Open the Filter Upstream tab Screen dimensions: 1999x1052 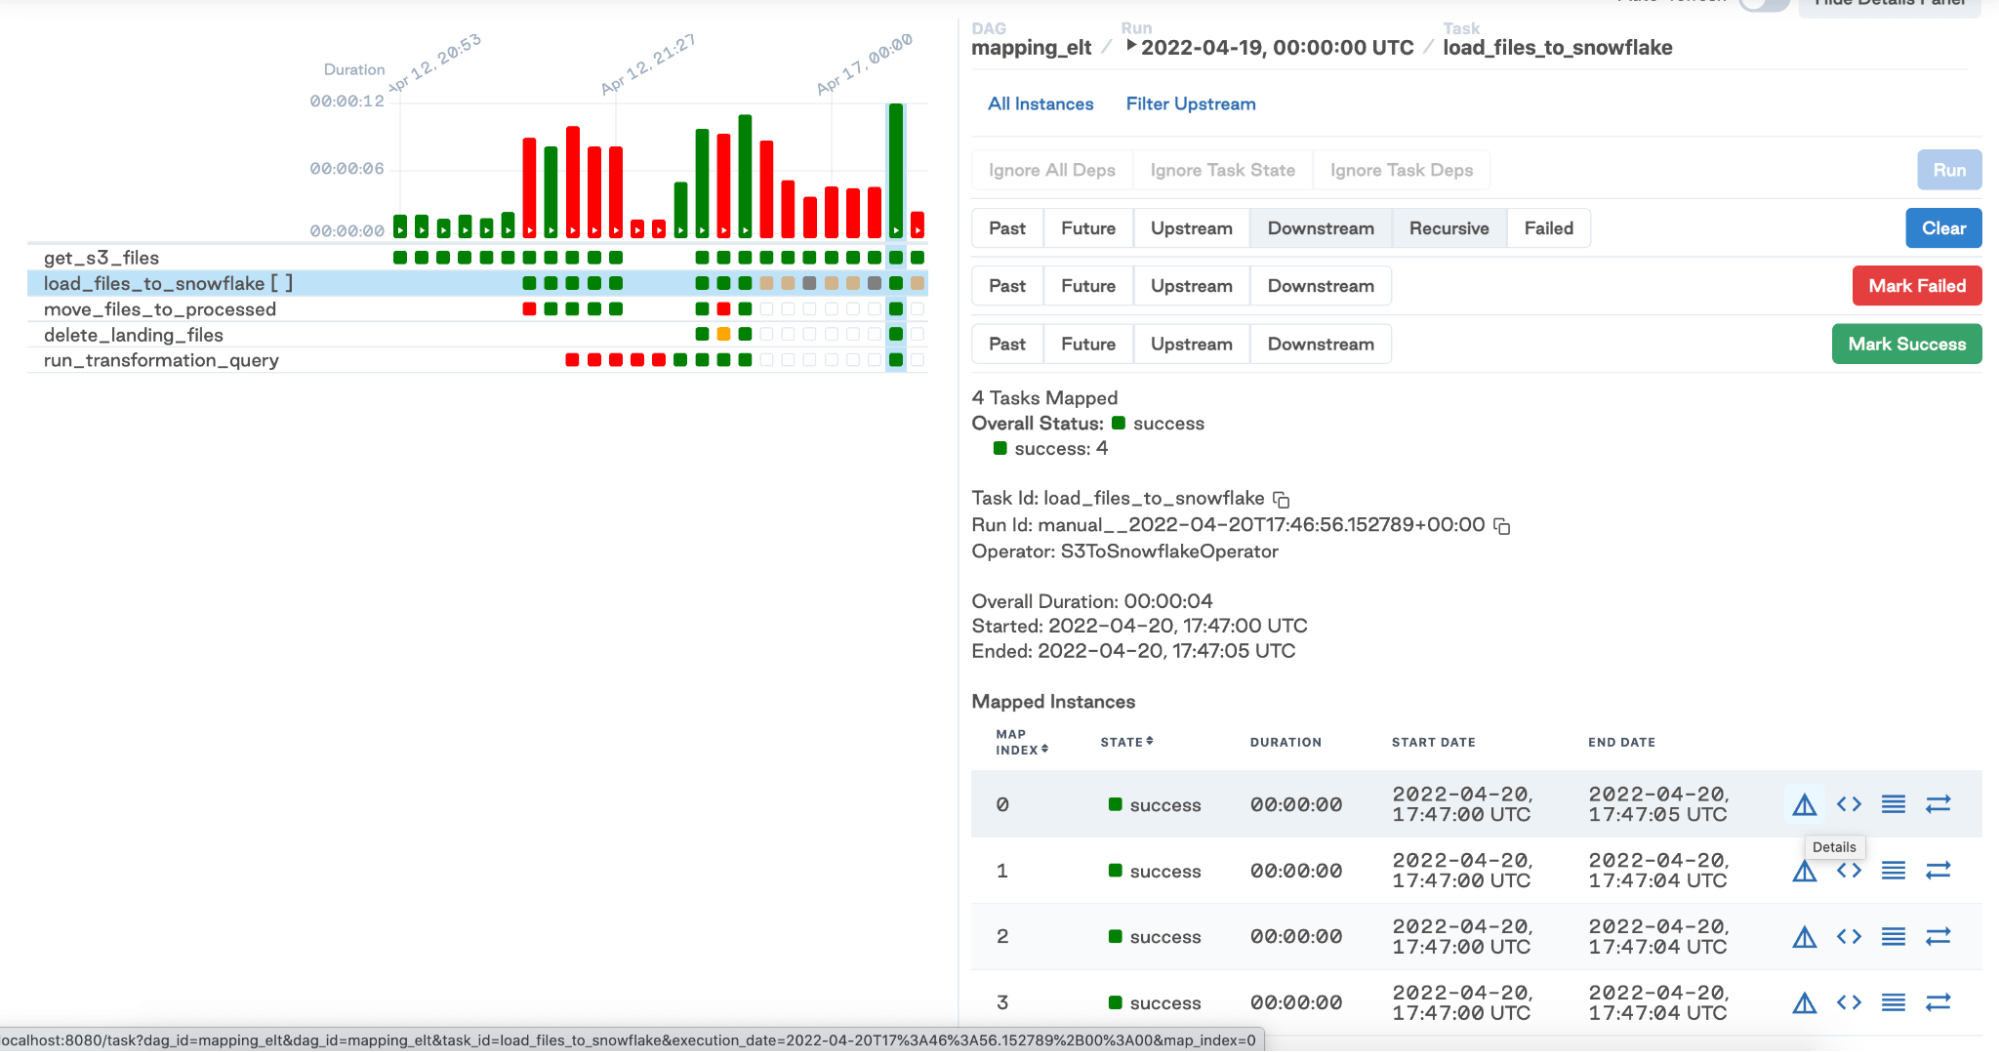1190,104
